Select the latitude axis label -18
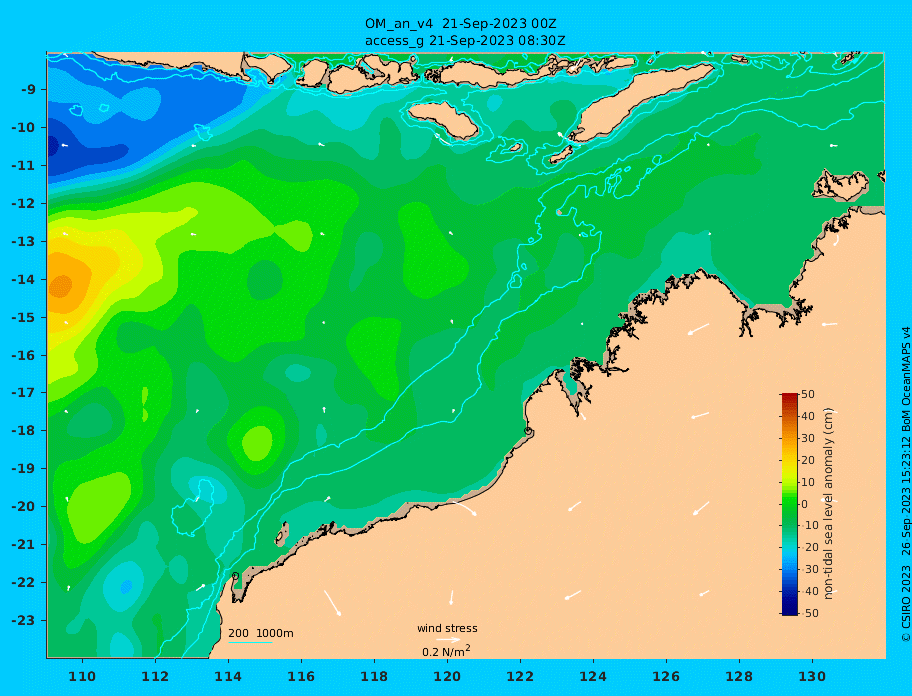This screenshot has height=696, width=912. pos(23,431)
